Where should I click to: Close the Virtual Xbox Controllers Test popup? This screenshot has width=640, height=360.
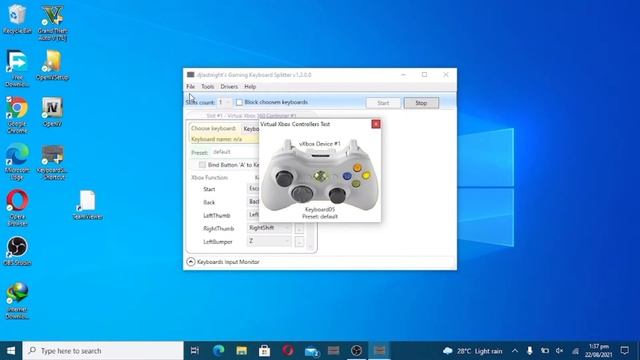pos(376,124)
